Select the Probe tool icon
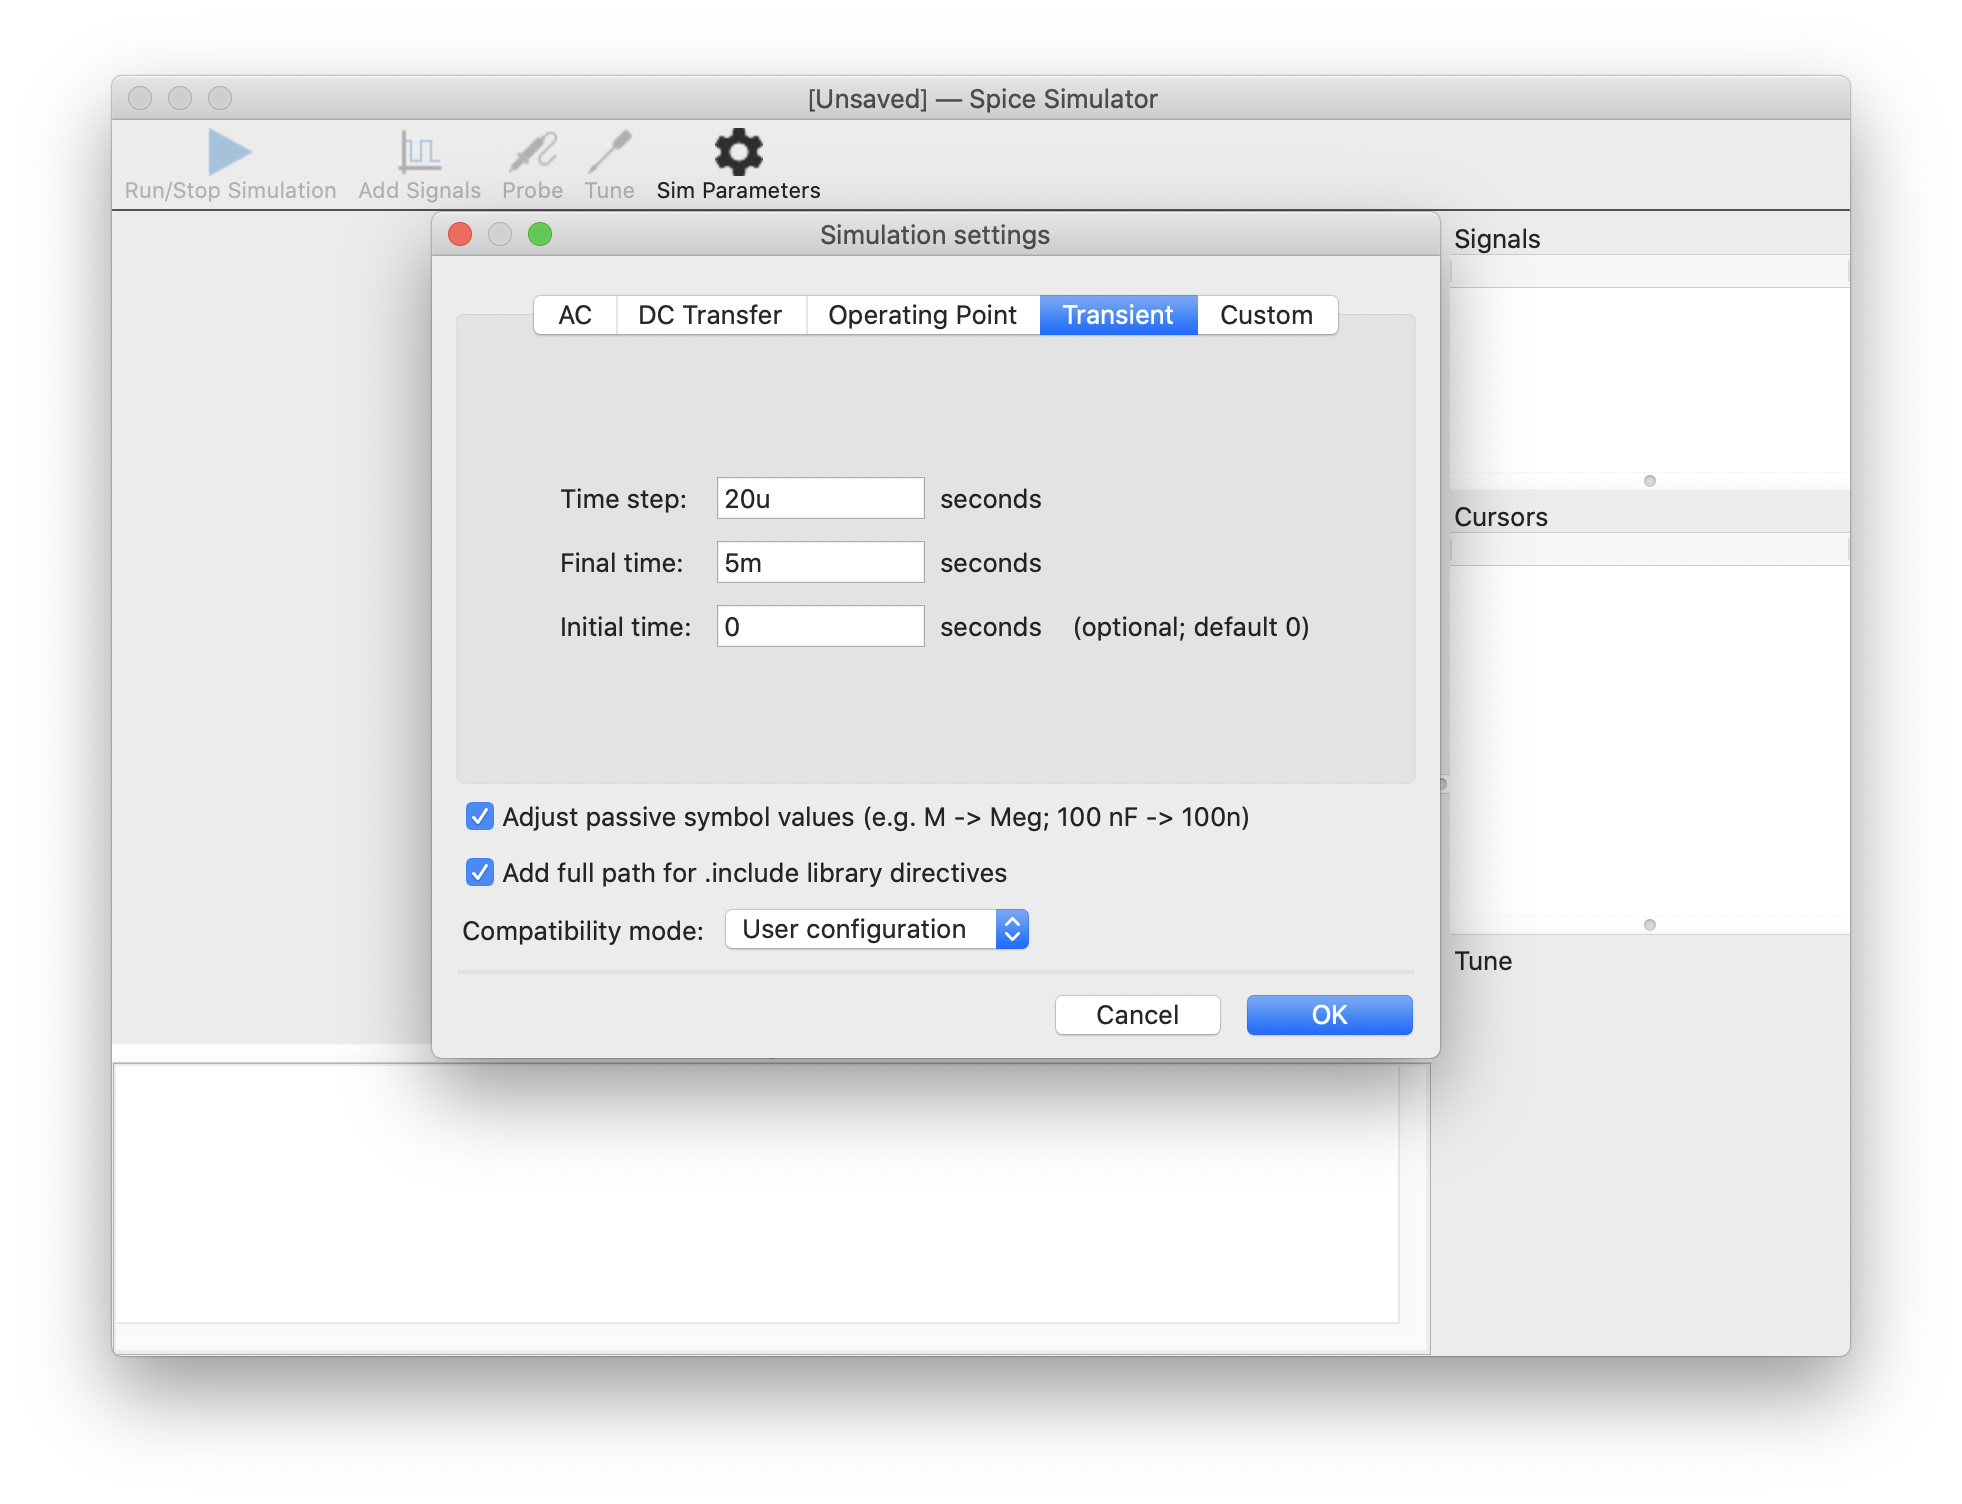The width and height of the screenshot is (1962, 1504). pos(532,152)
